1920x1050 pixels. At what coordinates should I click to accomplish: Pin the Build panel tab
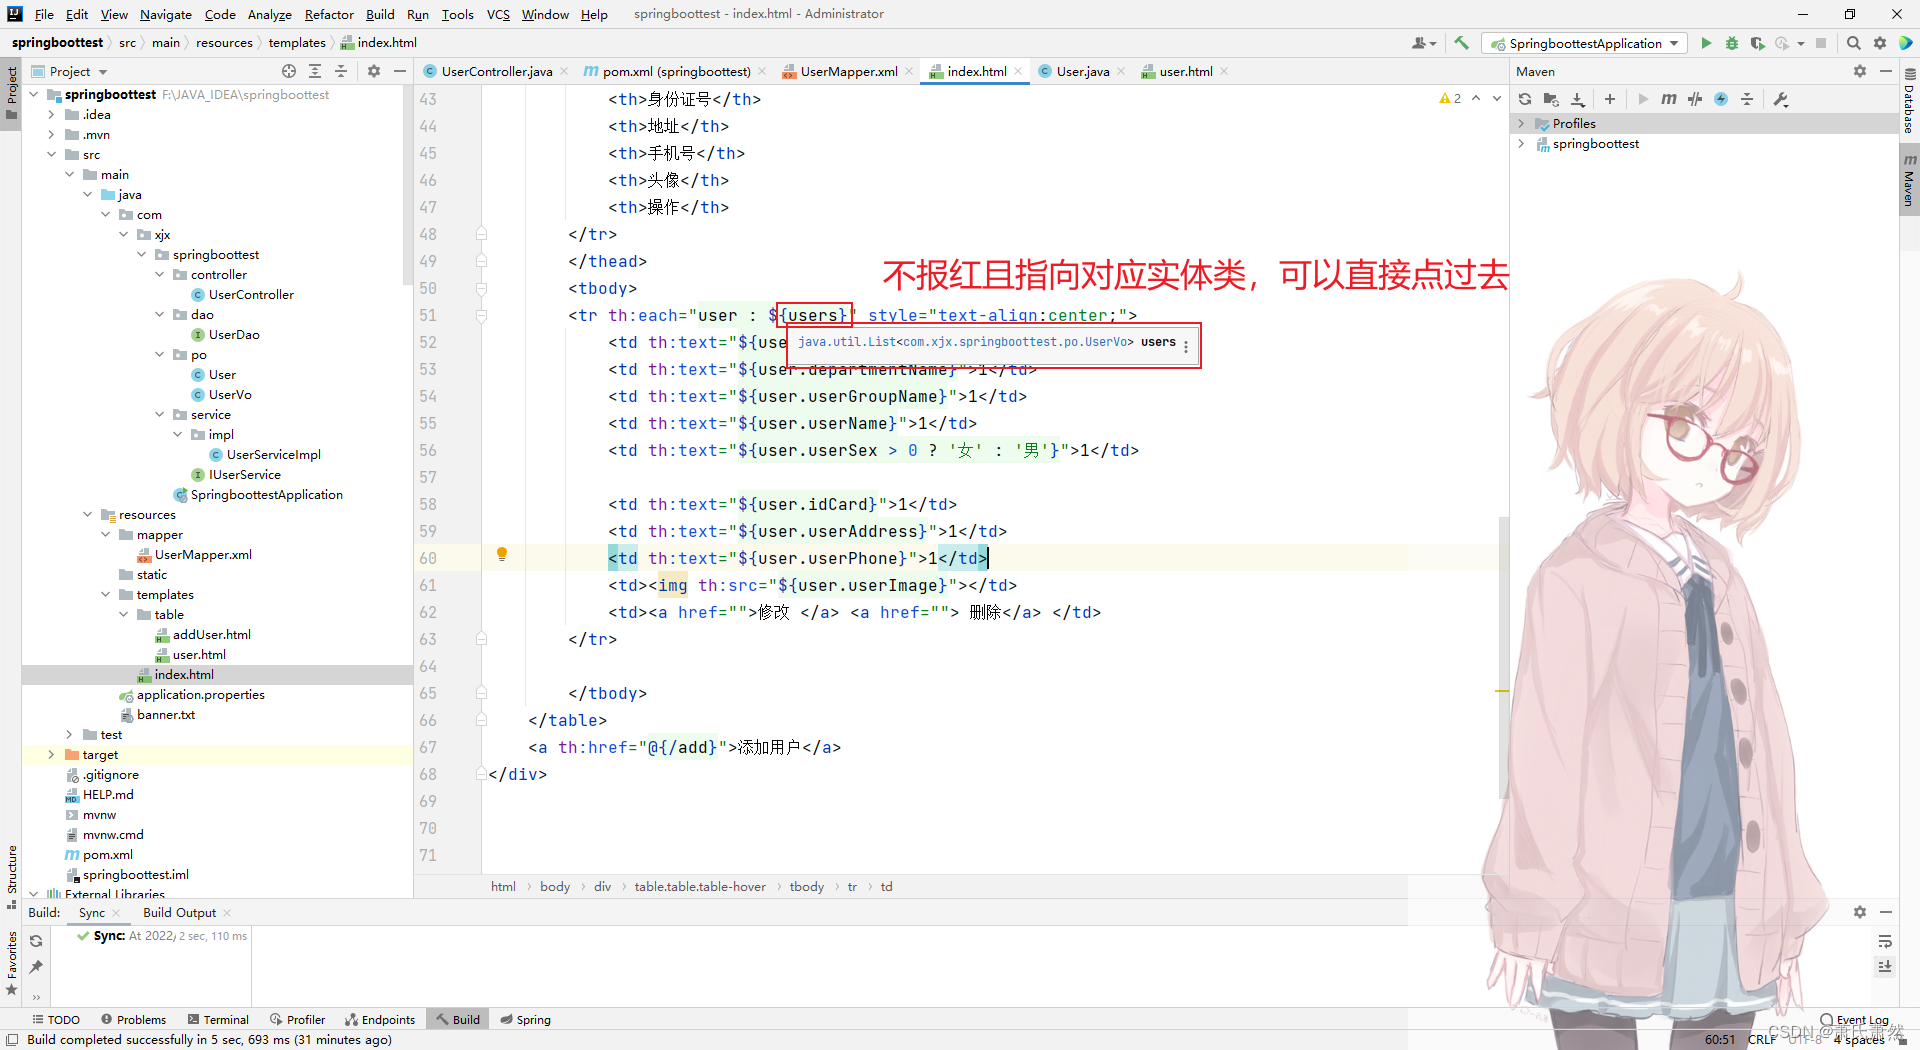(36, 967)
